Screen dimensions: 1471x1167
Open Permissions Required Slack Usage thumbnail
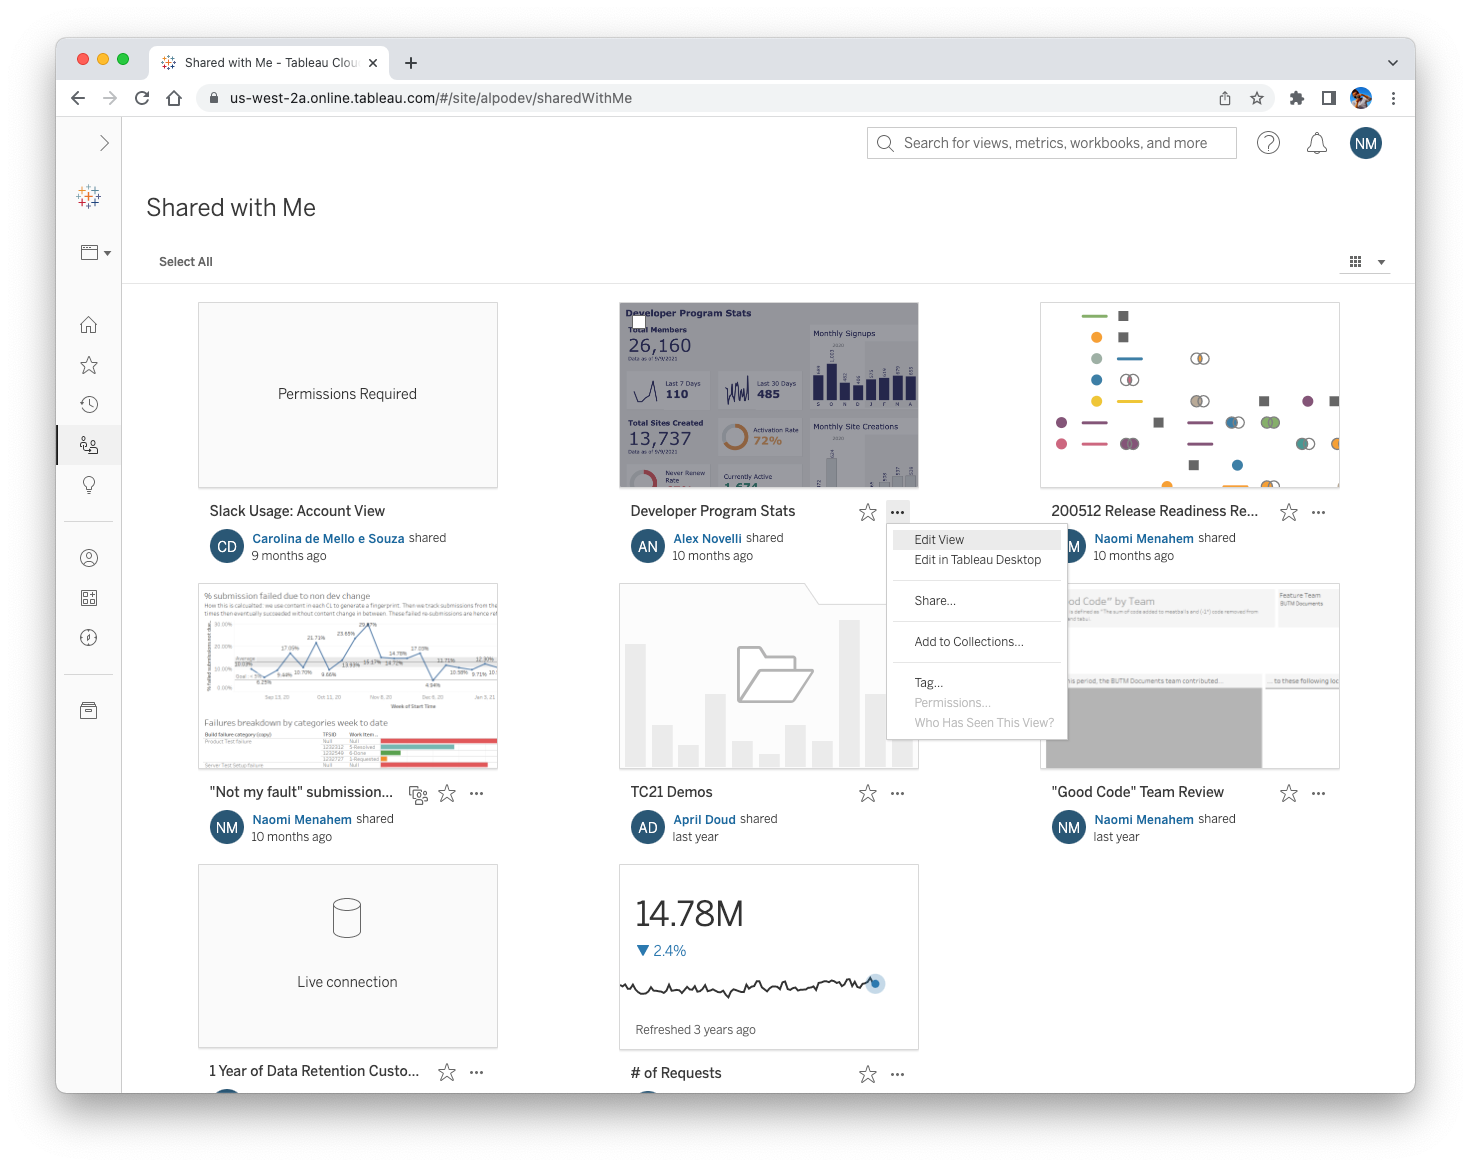click(348, 395)
